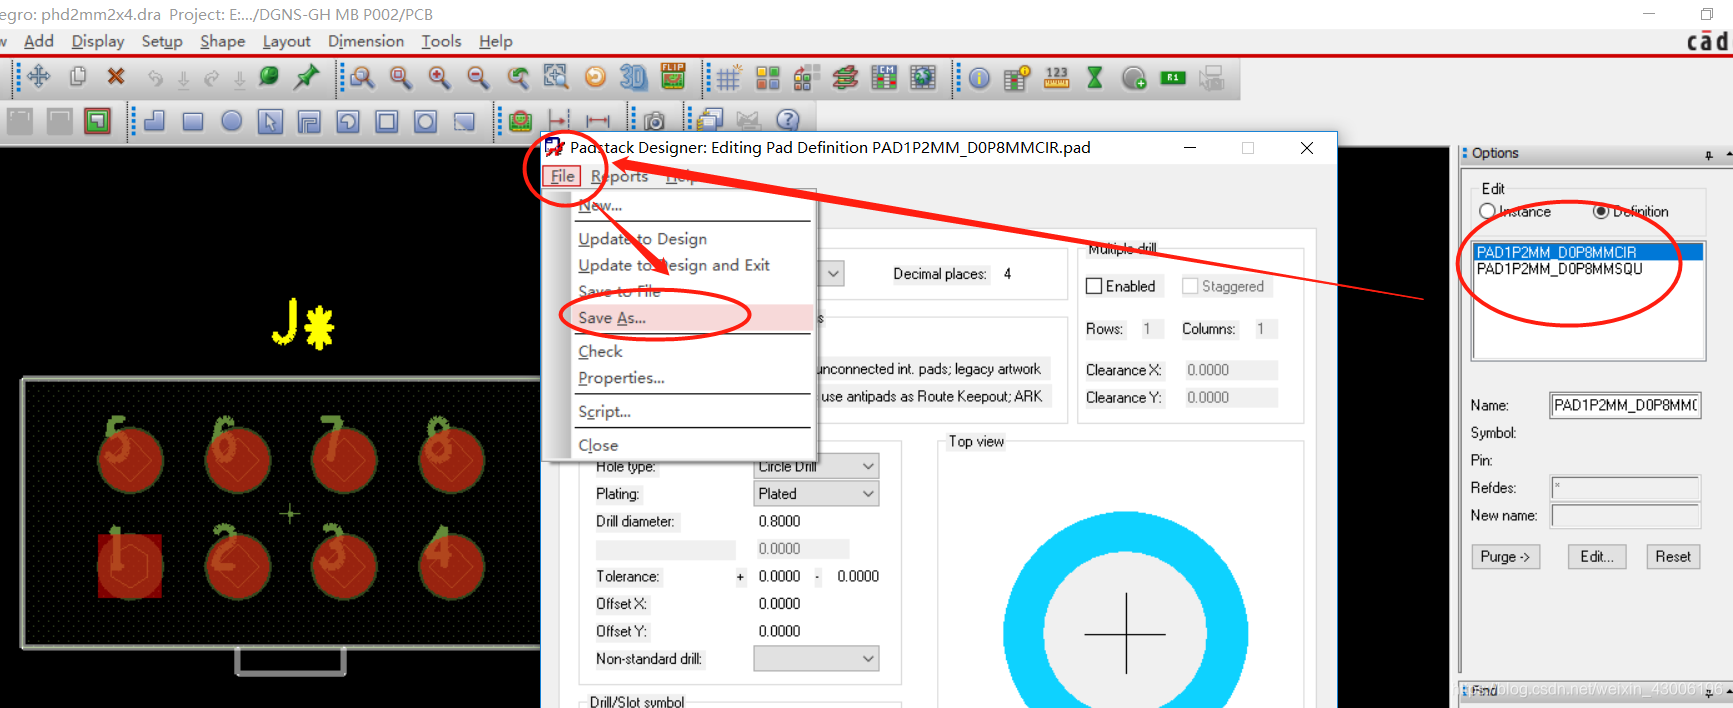Toggle the grid display icon
Screen dimensions: 1733x708
728,78
